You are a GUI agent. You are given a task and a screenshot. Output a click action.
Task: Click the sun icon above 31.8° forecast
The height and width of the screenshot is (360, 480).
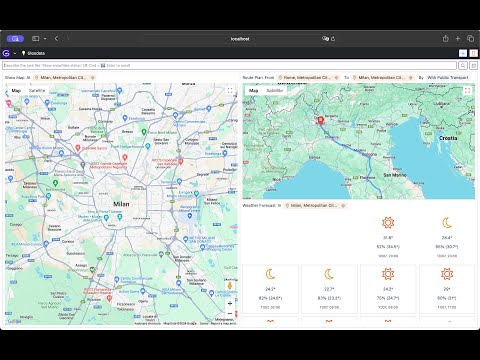(388, 223)
